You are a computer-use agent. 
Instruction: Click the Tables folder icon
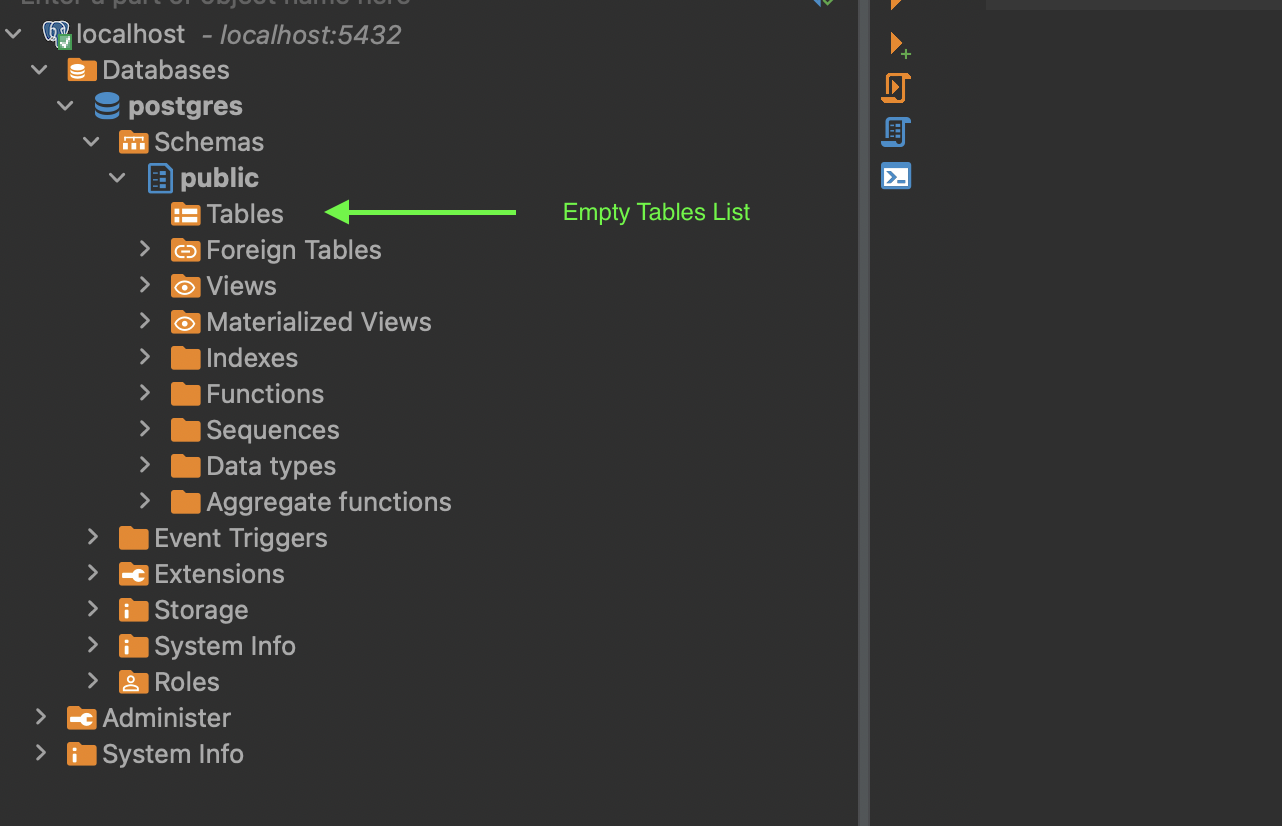185,213
